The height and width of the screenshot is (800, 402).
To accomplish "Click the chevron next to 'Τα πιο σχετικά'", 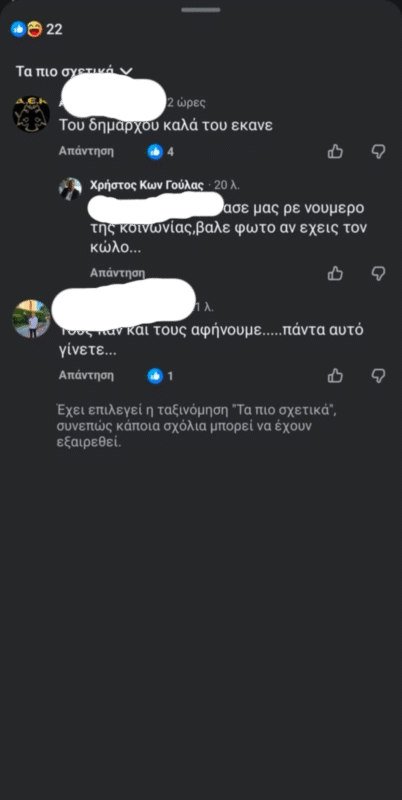I will tap(125, 71).
